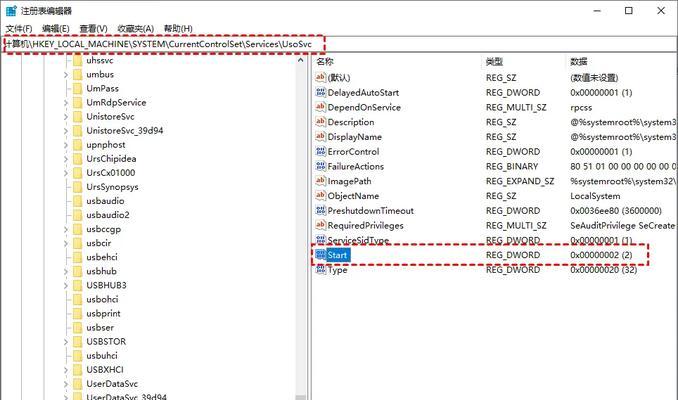The height and width of the screenshot is (400, 678).
Task: Open the 编辑(E) menu
Action: [x=55, y=29]
